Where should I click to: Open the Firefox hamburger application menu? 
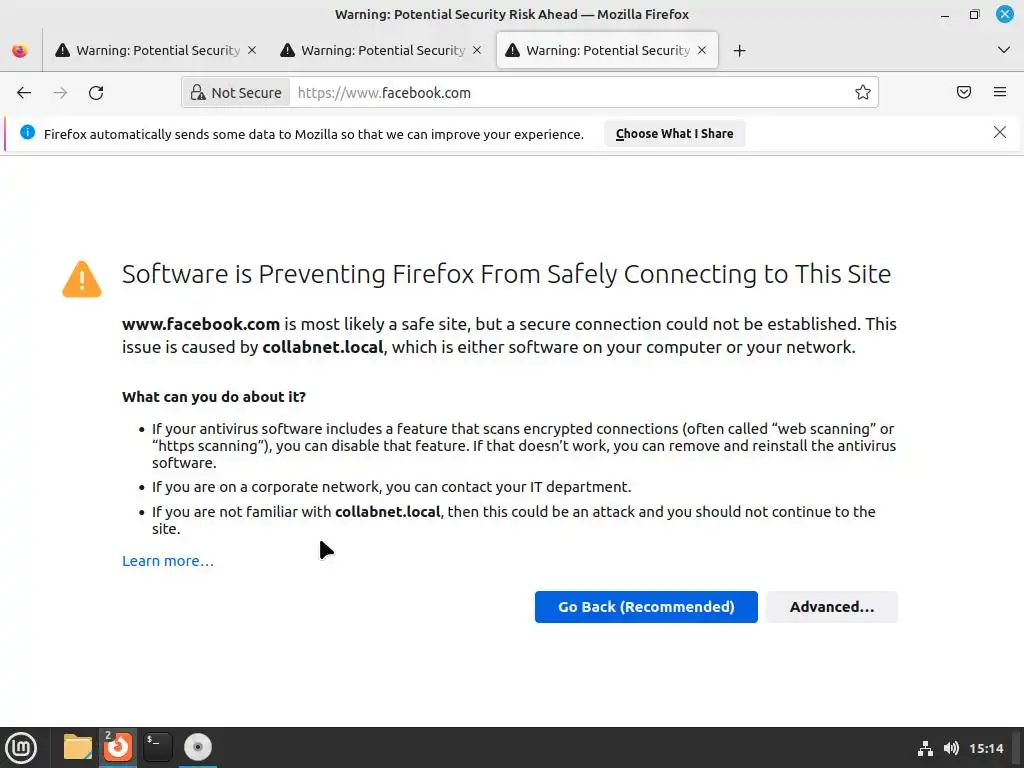tap(1000, 93)
